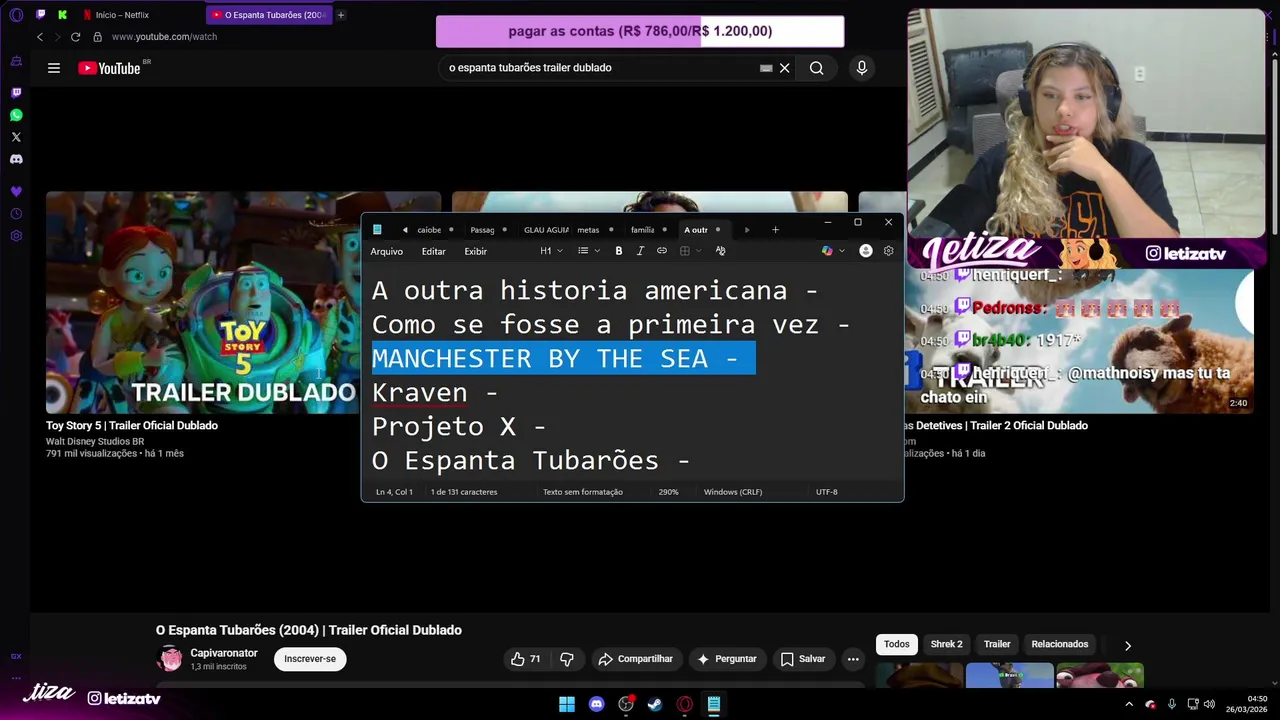
Task: Click 290% zoom level in Notepad status bar
Action: 668,492
